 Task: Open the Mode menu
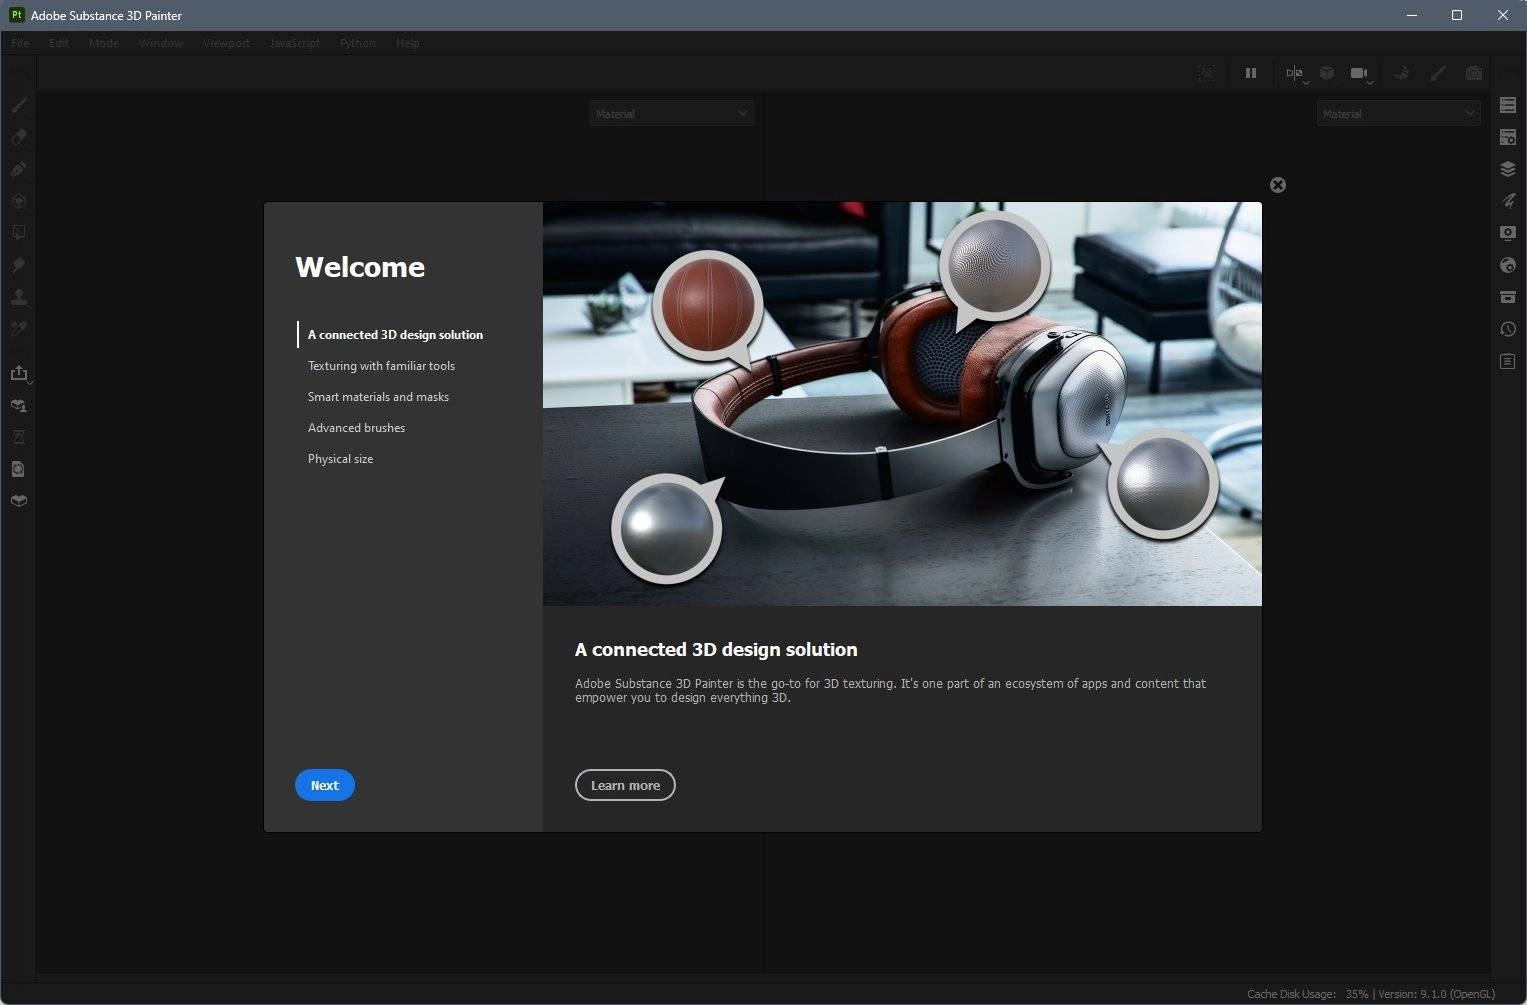click(104, 43)
